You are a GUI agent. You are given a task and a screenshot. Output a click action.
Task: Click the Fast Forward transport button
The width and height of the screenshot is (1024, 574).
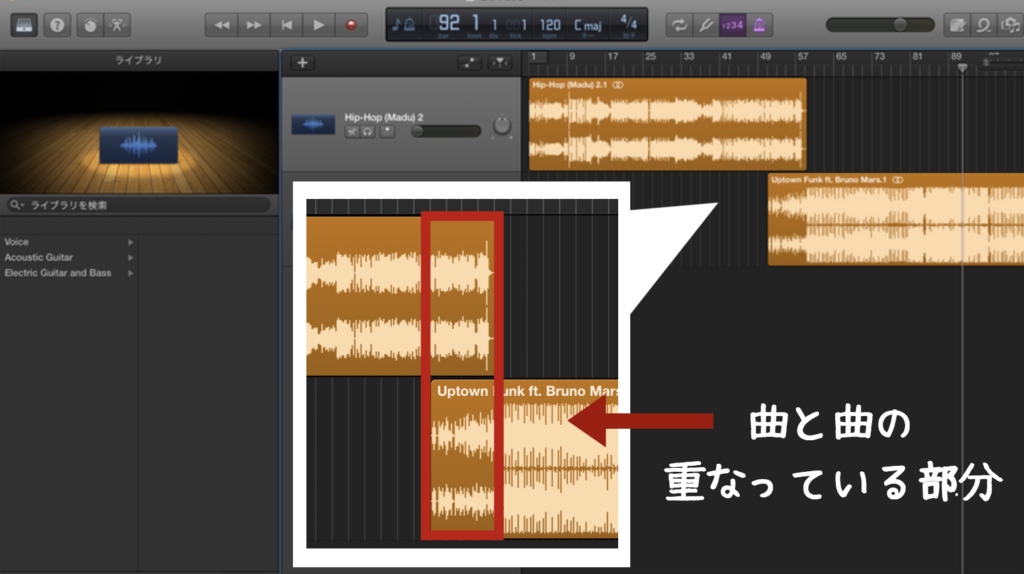tap(253, 25)
